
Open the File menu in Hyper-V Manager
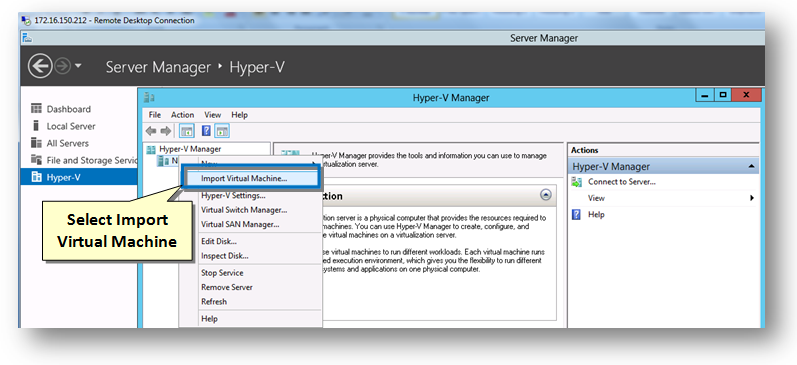pyautogui.click(x=155, y=115)
